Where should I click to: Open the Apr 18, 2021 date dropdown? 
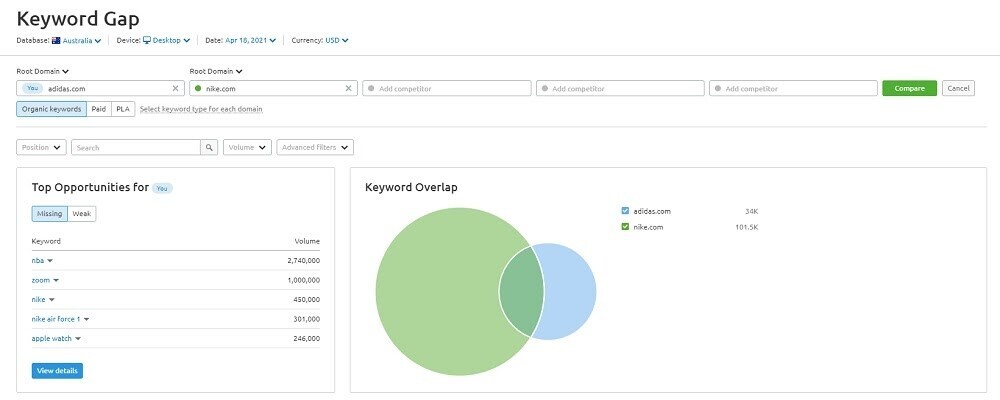[251, 40]
